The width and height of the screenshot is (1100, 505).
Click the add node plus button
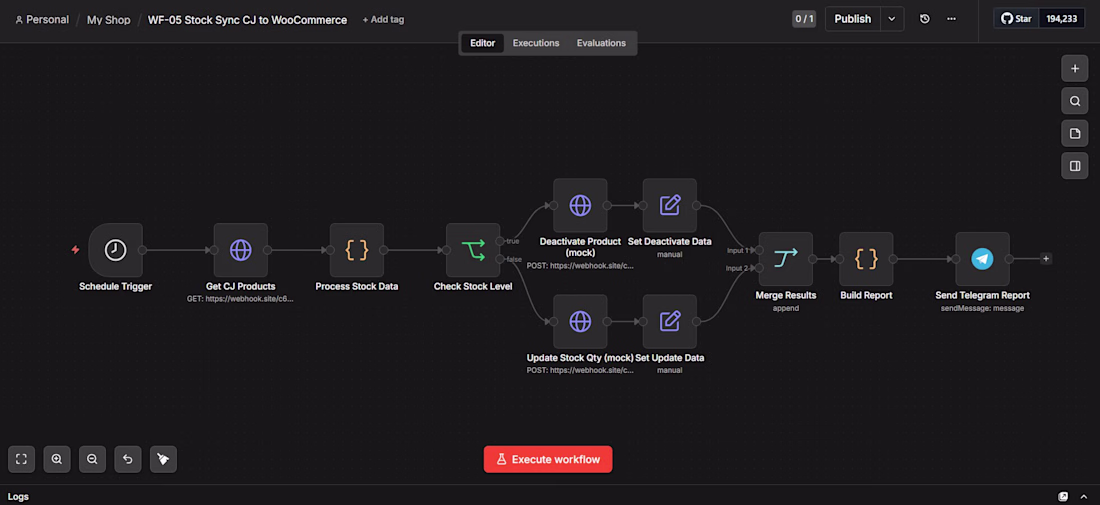pyautogui.click(x=1075, y=69)
